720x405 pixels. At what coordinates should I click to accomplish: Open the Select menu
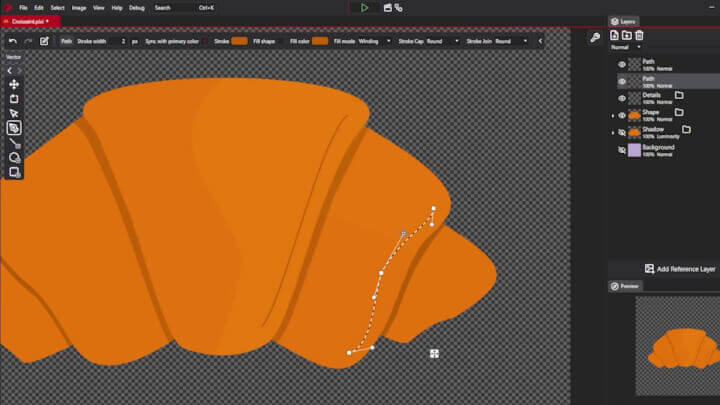[x=57, y=8]
